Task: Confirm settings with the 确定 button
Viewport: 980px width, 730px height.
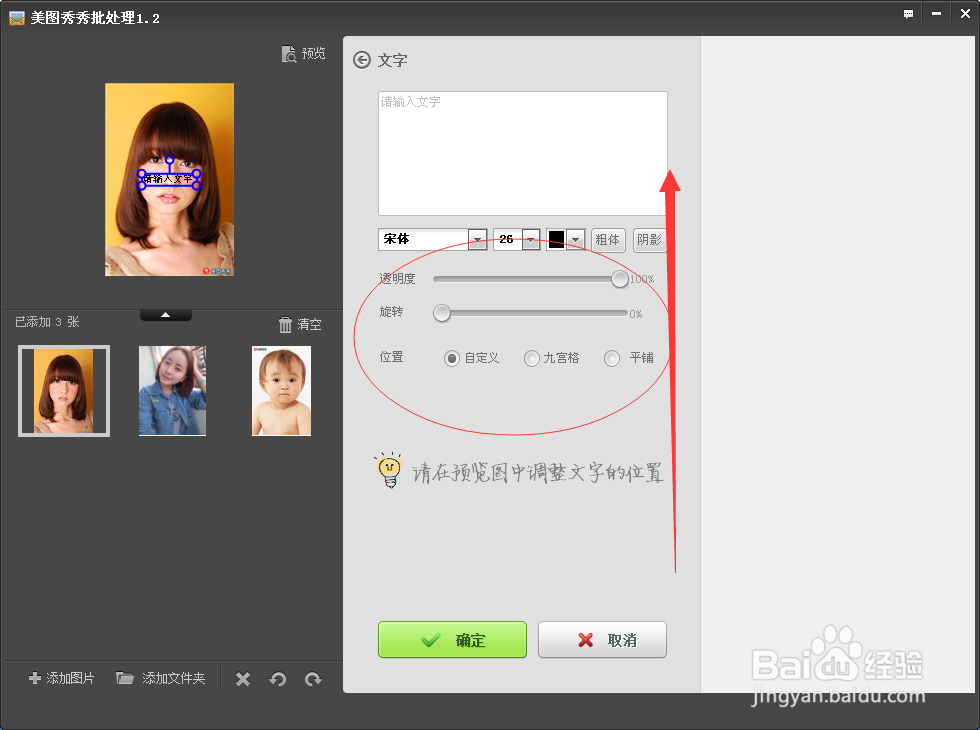Action: click(x=452, y=639)
